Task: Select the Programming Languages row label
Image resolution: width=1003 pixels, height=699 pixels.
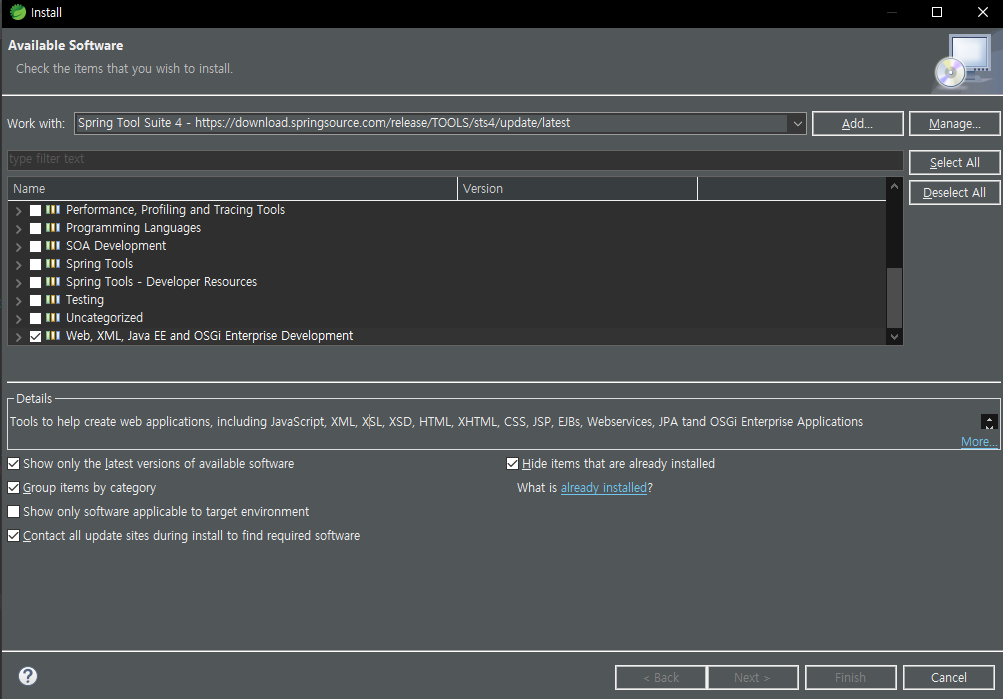Action: click(x=133, y=228)
